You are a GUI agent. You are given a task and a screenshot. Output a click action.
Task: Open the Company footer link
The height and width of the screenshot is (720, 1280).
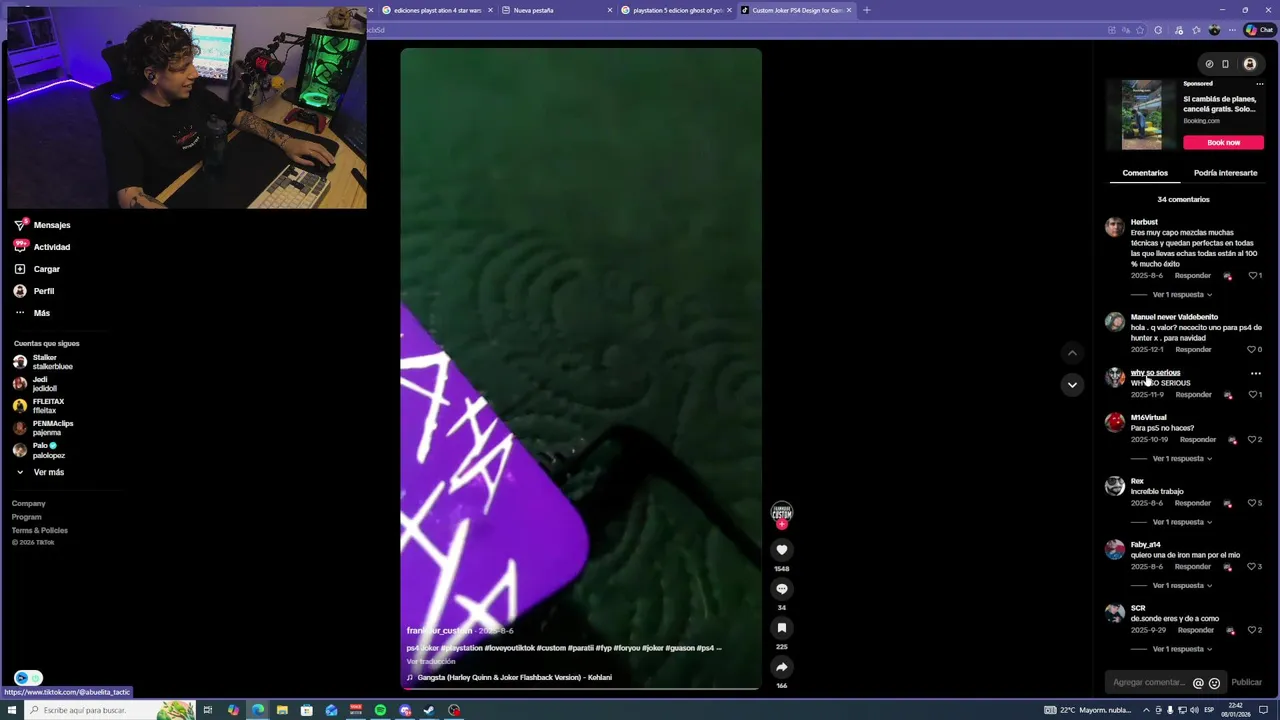[28, 504]
